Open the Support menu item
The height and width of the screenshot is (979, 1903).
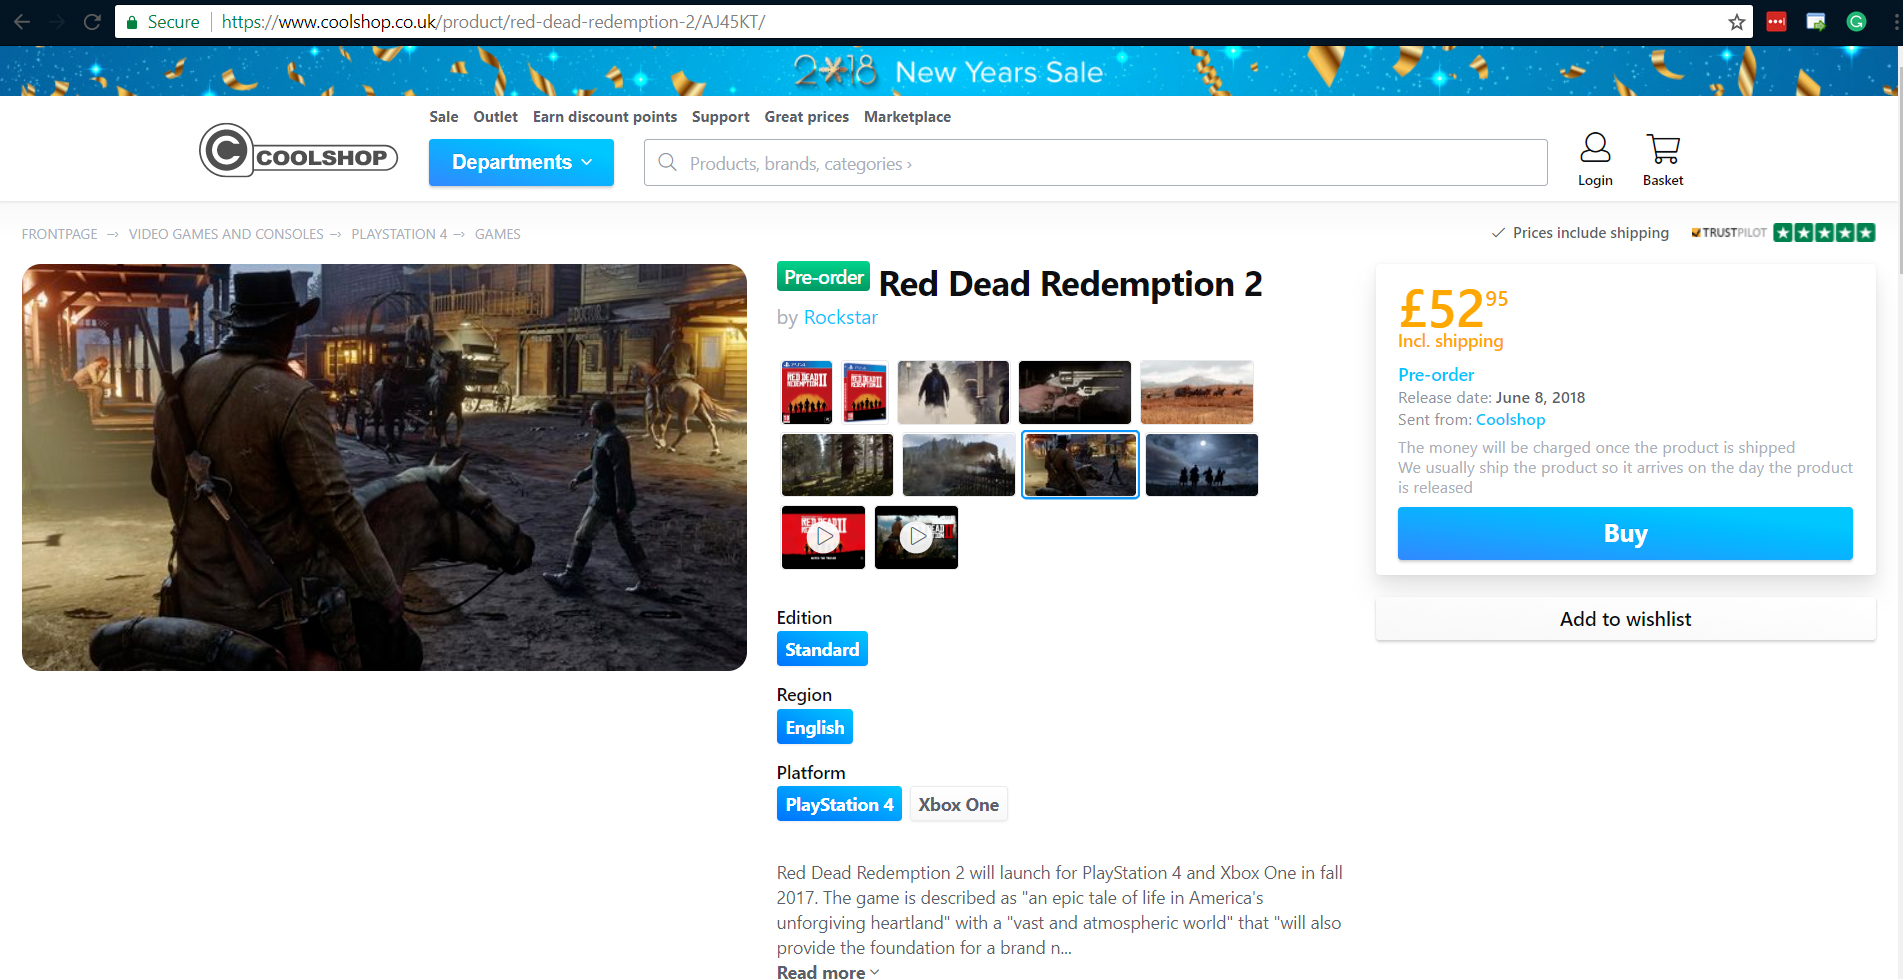tap(720, 117)
